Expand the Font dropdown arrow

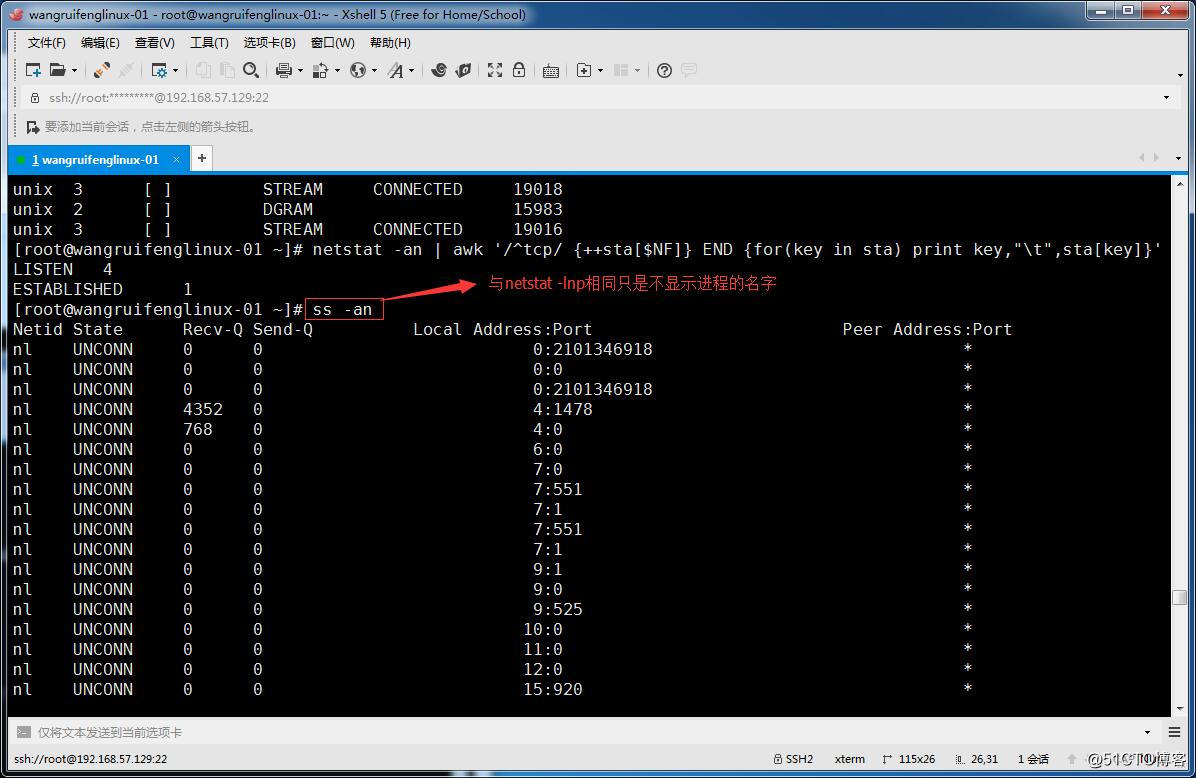pos(412,71)
